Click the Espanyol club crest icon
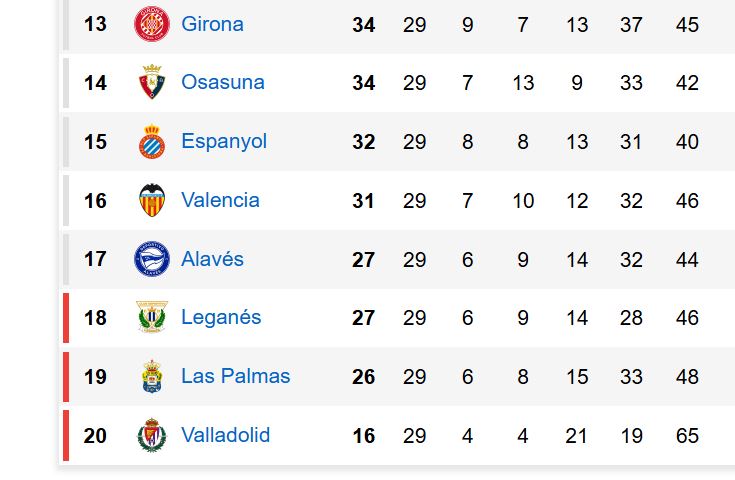This screenshot has height=480, width=735. pos(152,142)
